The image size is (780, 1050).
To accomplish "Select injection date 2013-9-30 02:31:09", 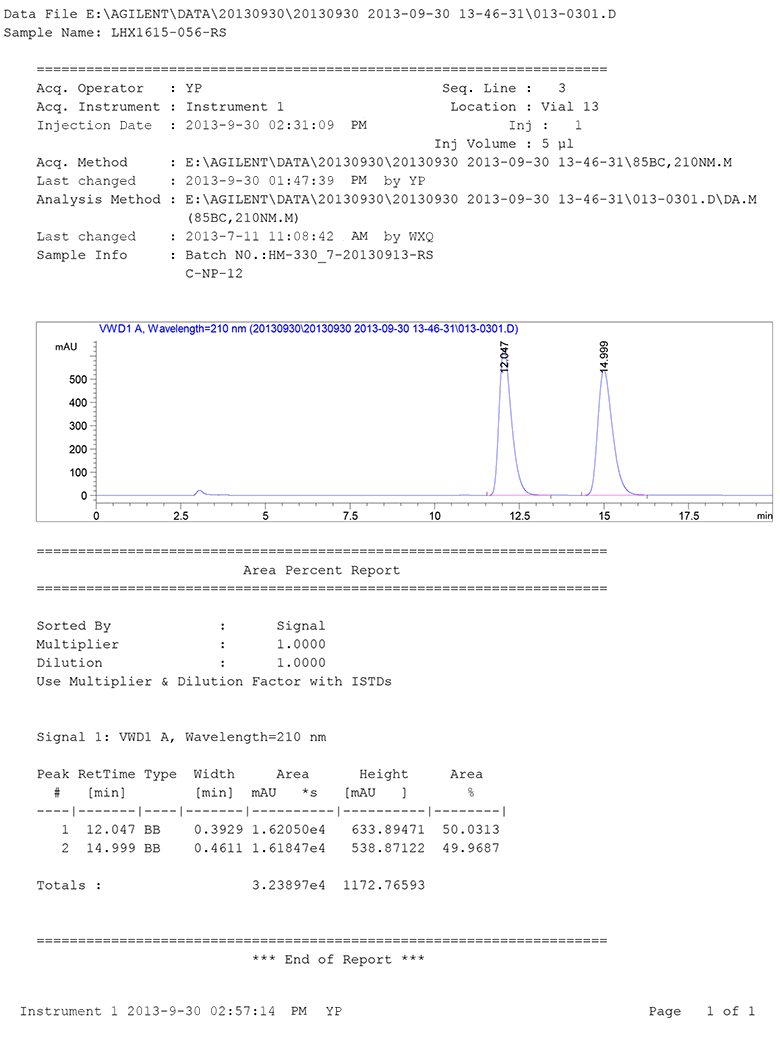I will pyautogui.click(x=260, y=125).
